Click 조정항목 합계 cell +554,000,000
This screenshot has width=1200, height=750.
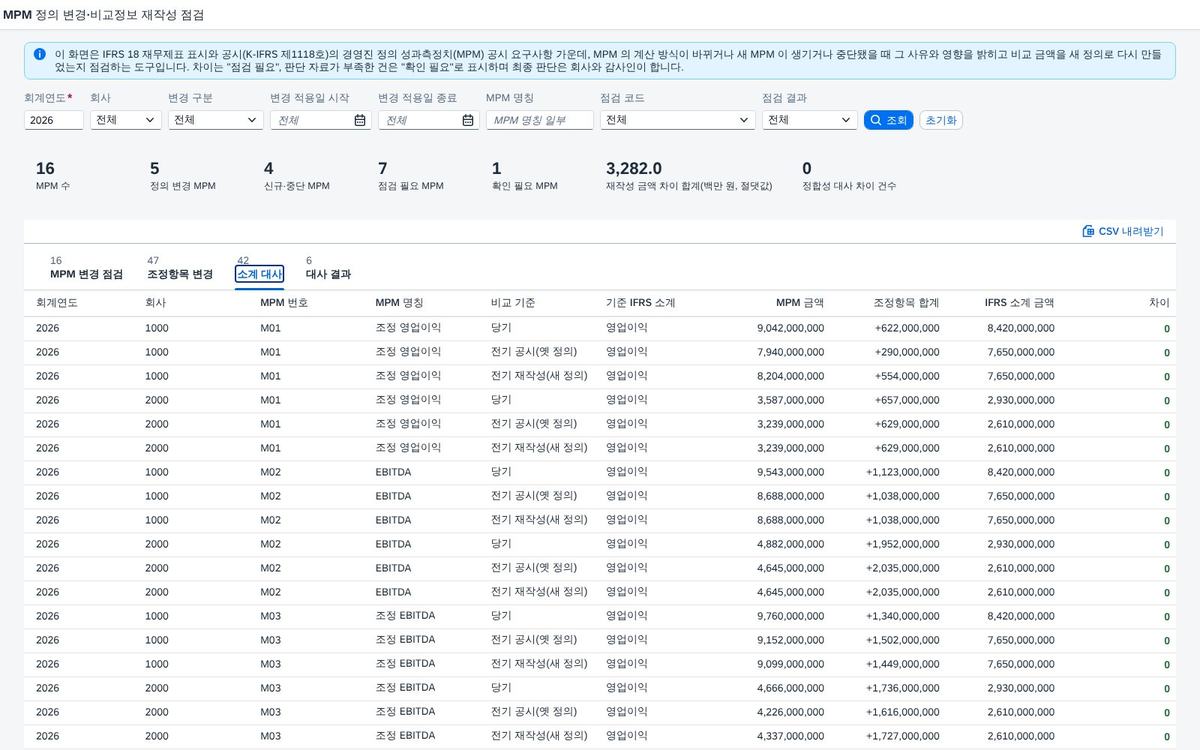point(907,376)
